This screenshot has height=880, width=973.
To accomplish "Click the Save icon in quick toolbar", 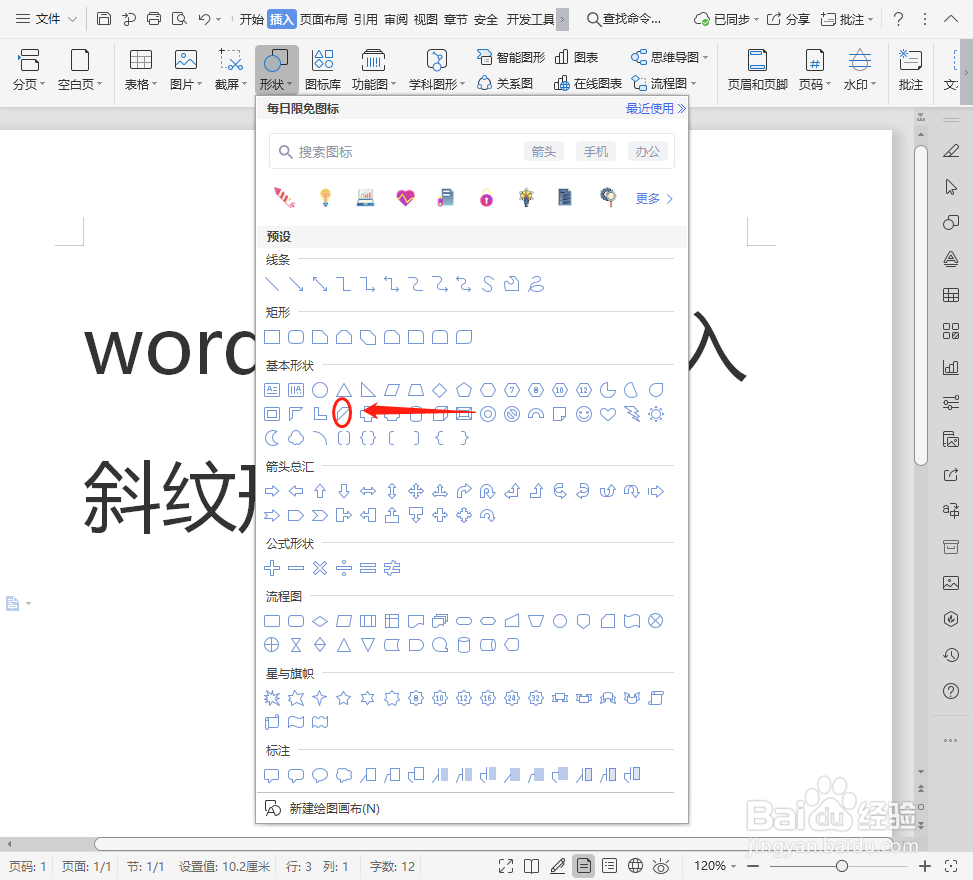I will click(x=104, y=19).
